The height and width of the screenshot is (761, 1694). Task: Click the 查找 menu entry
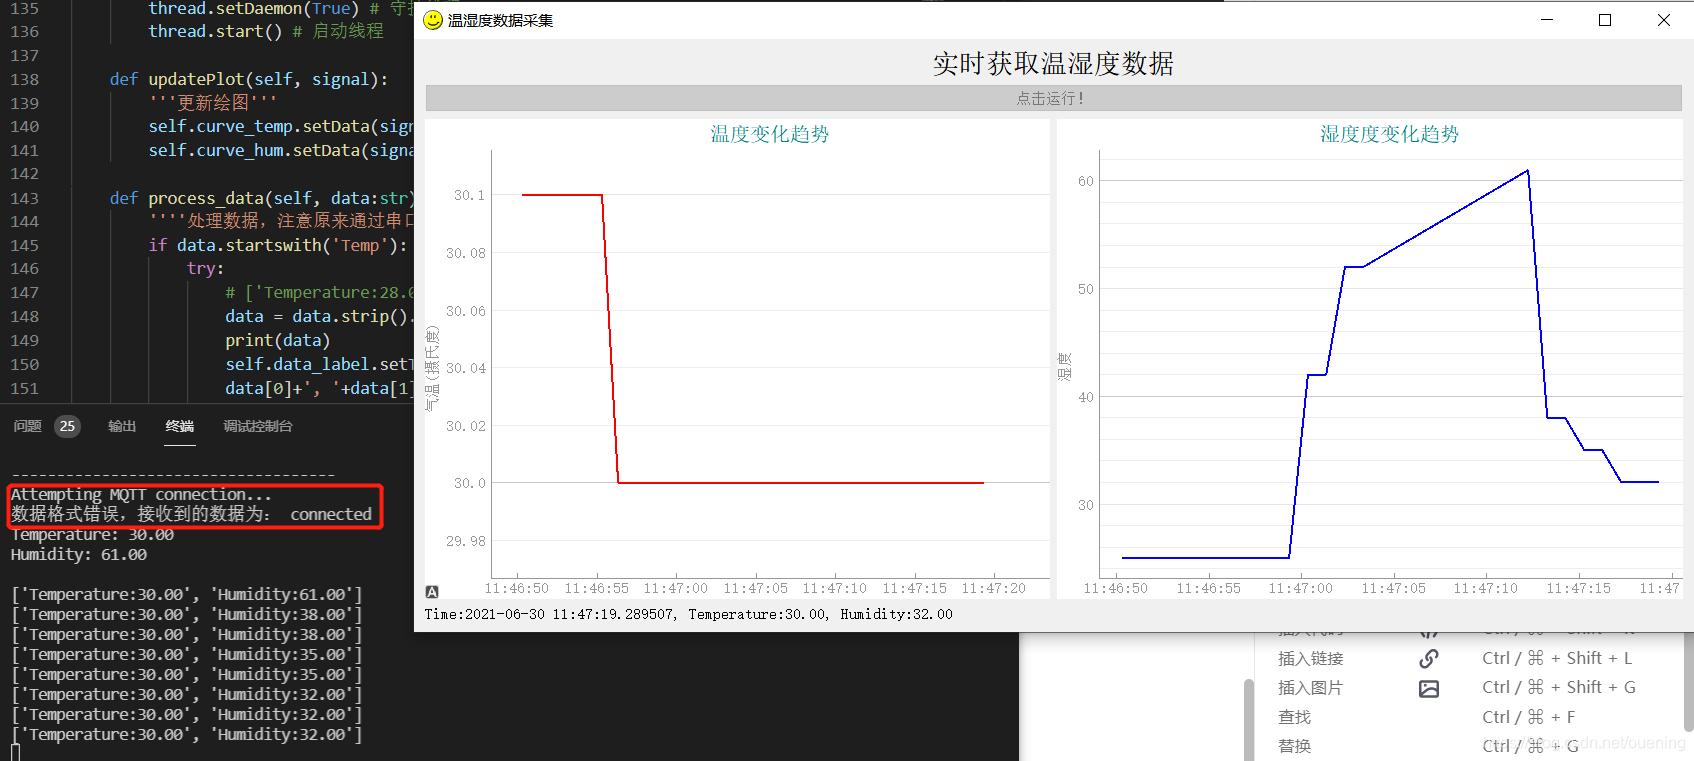coord(1294,717)
